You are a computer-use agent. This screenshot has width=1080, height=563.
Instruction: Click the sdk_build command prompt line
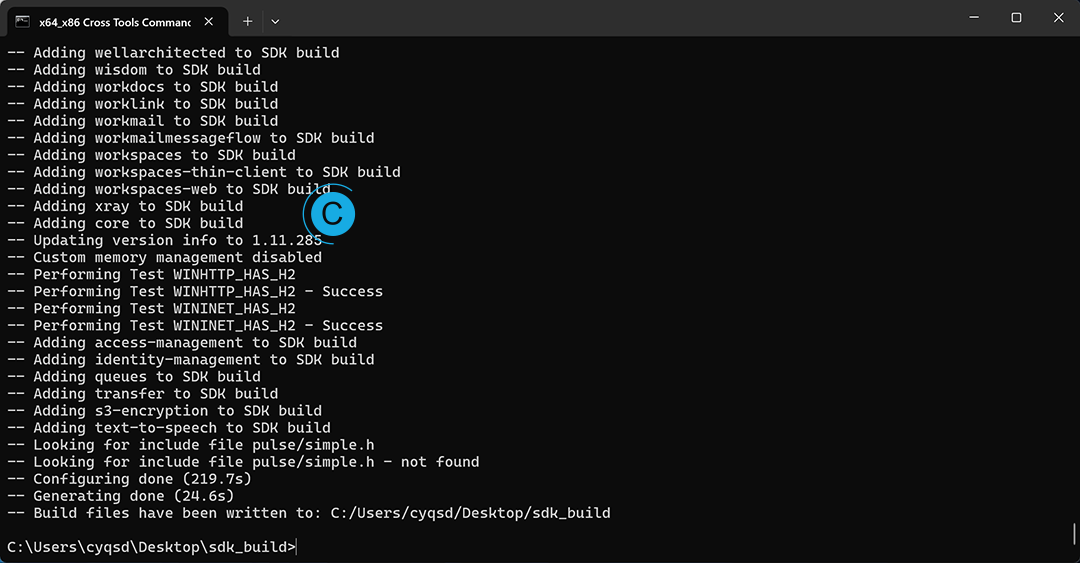point(151,547)
